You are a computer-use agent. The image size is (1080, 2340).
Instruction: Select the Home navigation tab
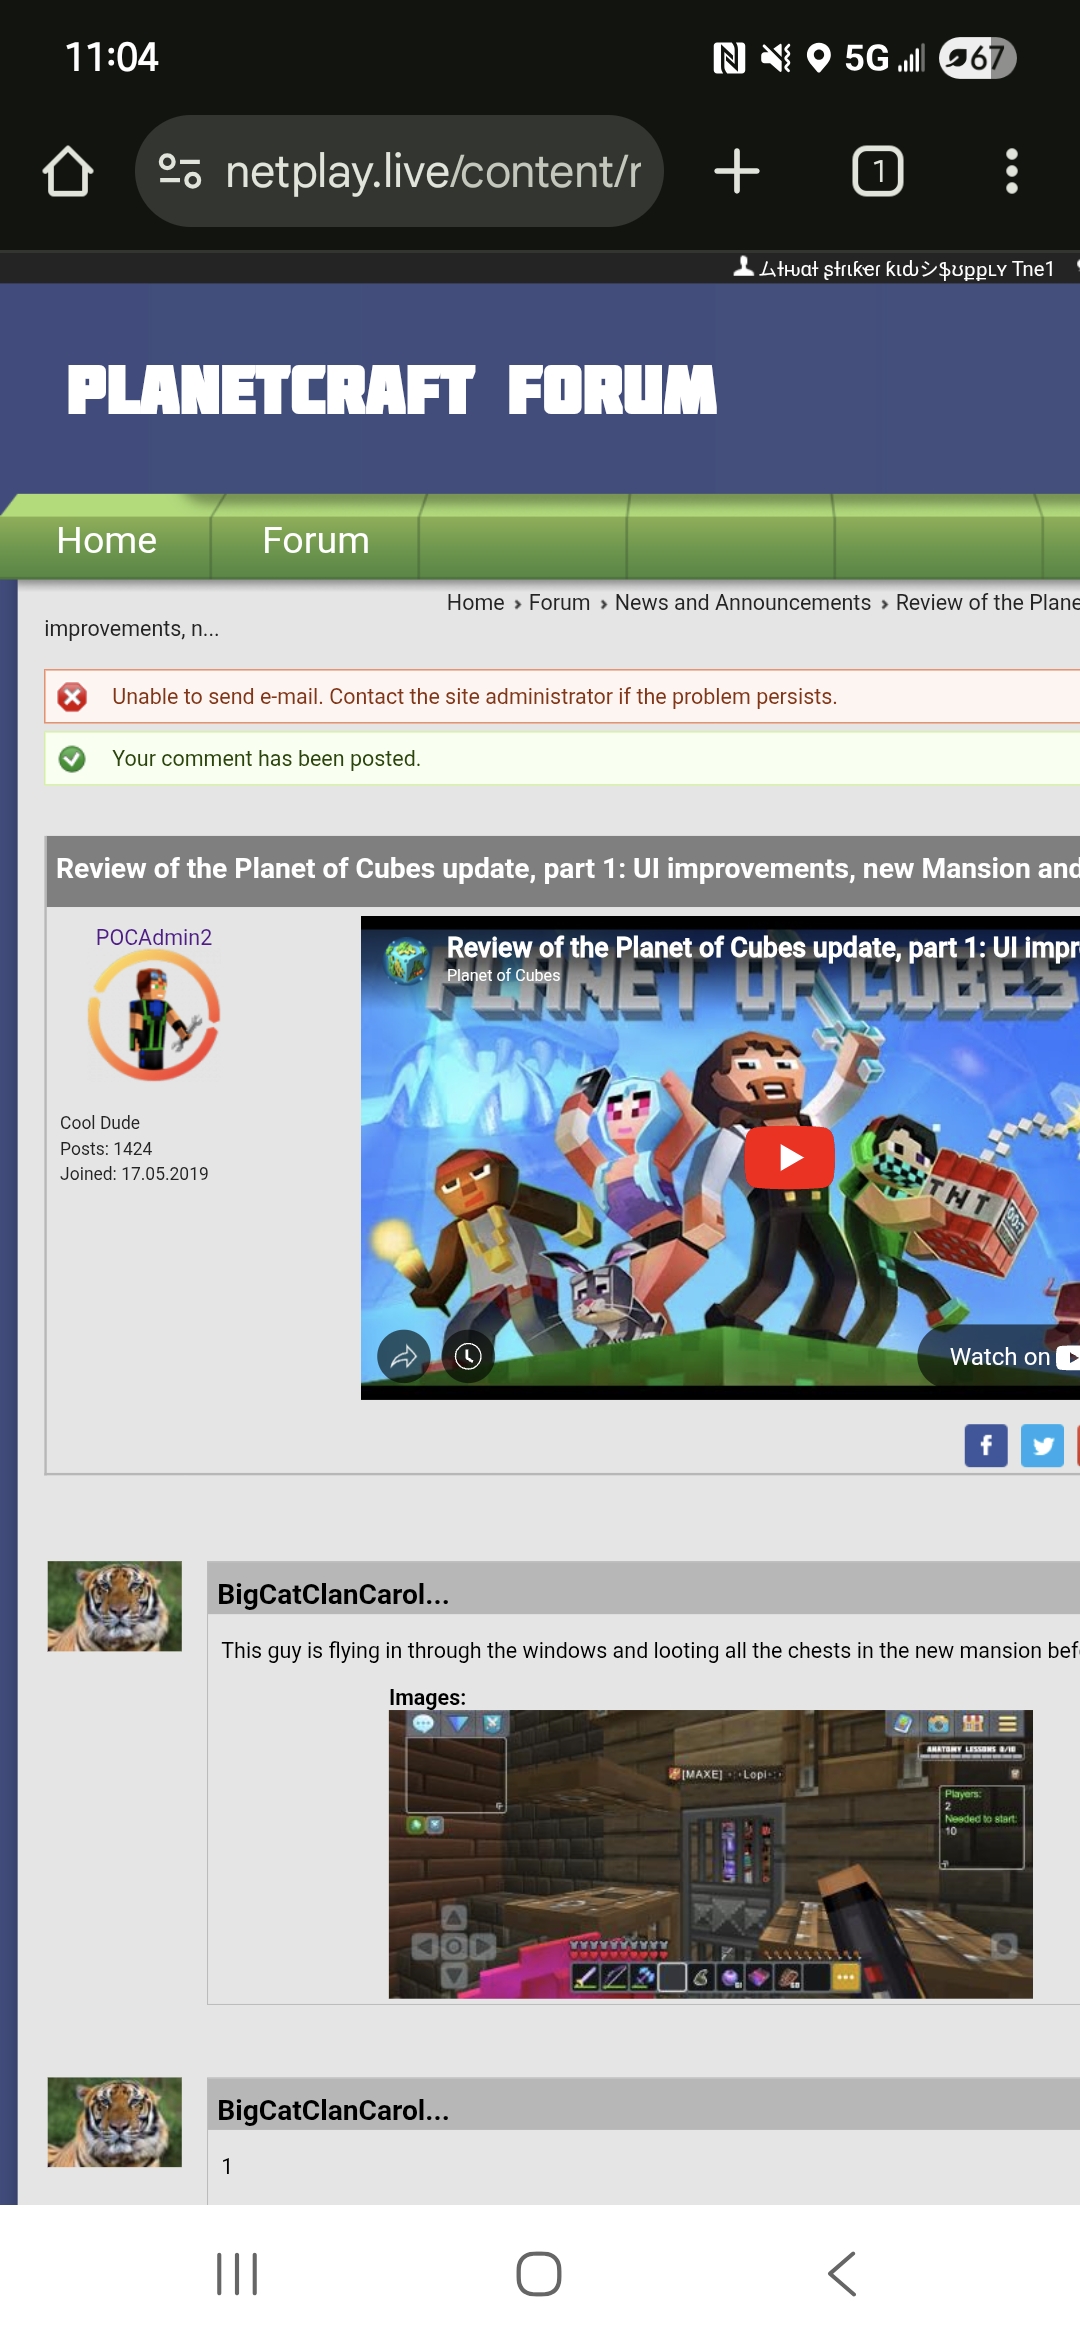[107, 540]
